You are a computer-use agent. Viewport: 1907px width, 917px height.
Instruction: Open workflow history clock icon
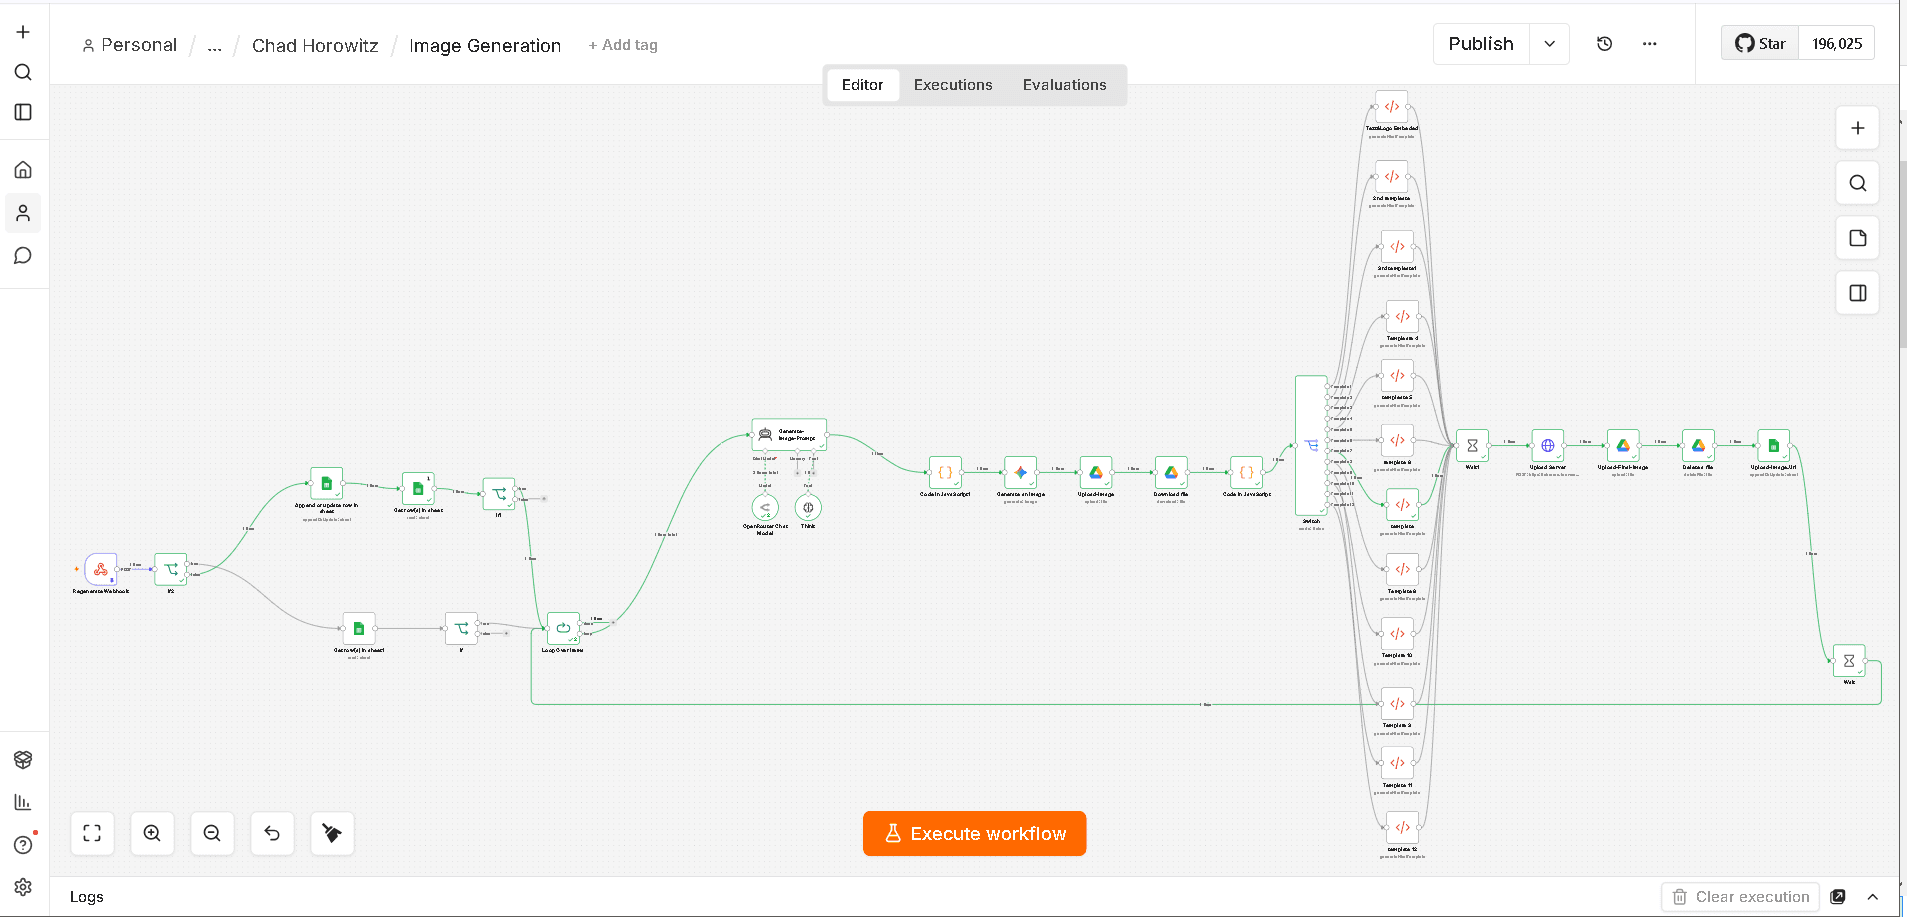coord(1605,44)
